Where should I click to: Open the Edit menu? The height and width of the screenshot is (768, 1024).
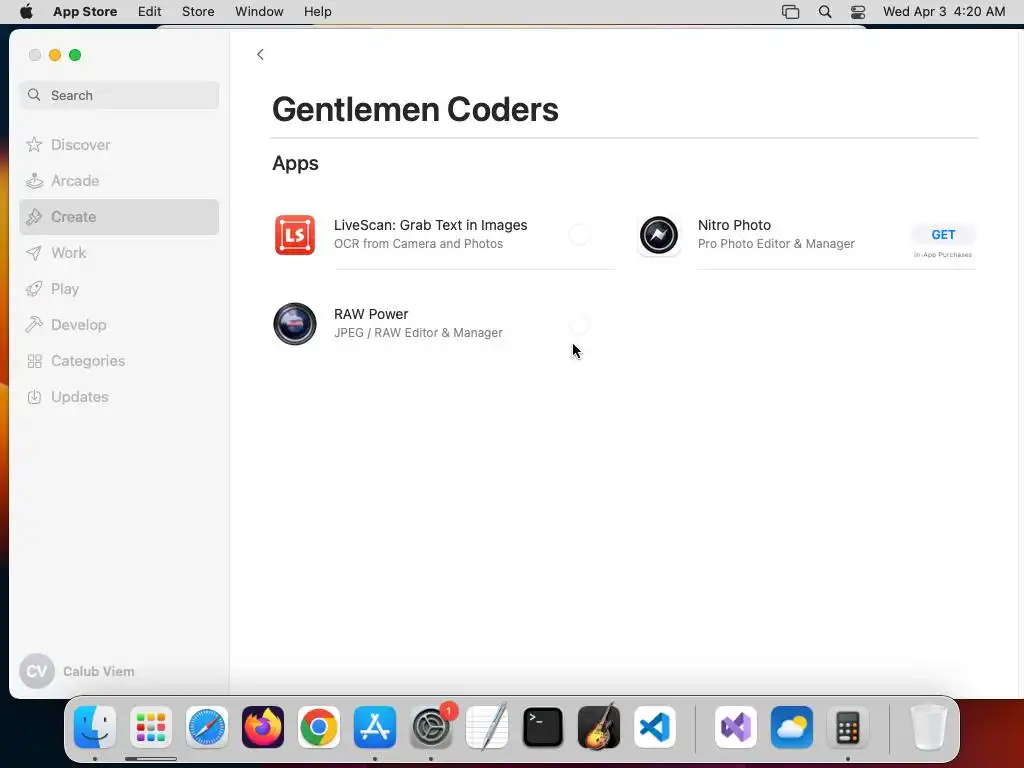pos(150,12)
